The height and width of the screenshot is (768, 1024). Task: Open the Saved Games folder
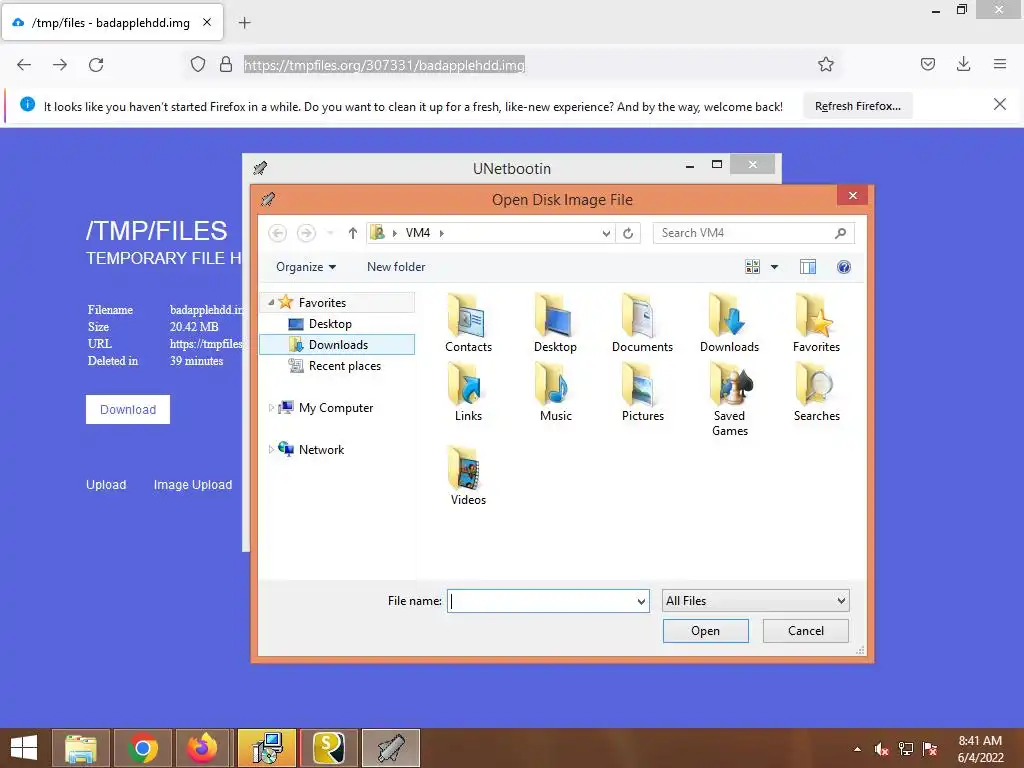point(729,399)
